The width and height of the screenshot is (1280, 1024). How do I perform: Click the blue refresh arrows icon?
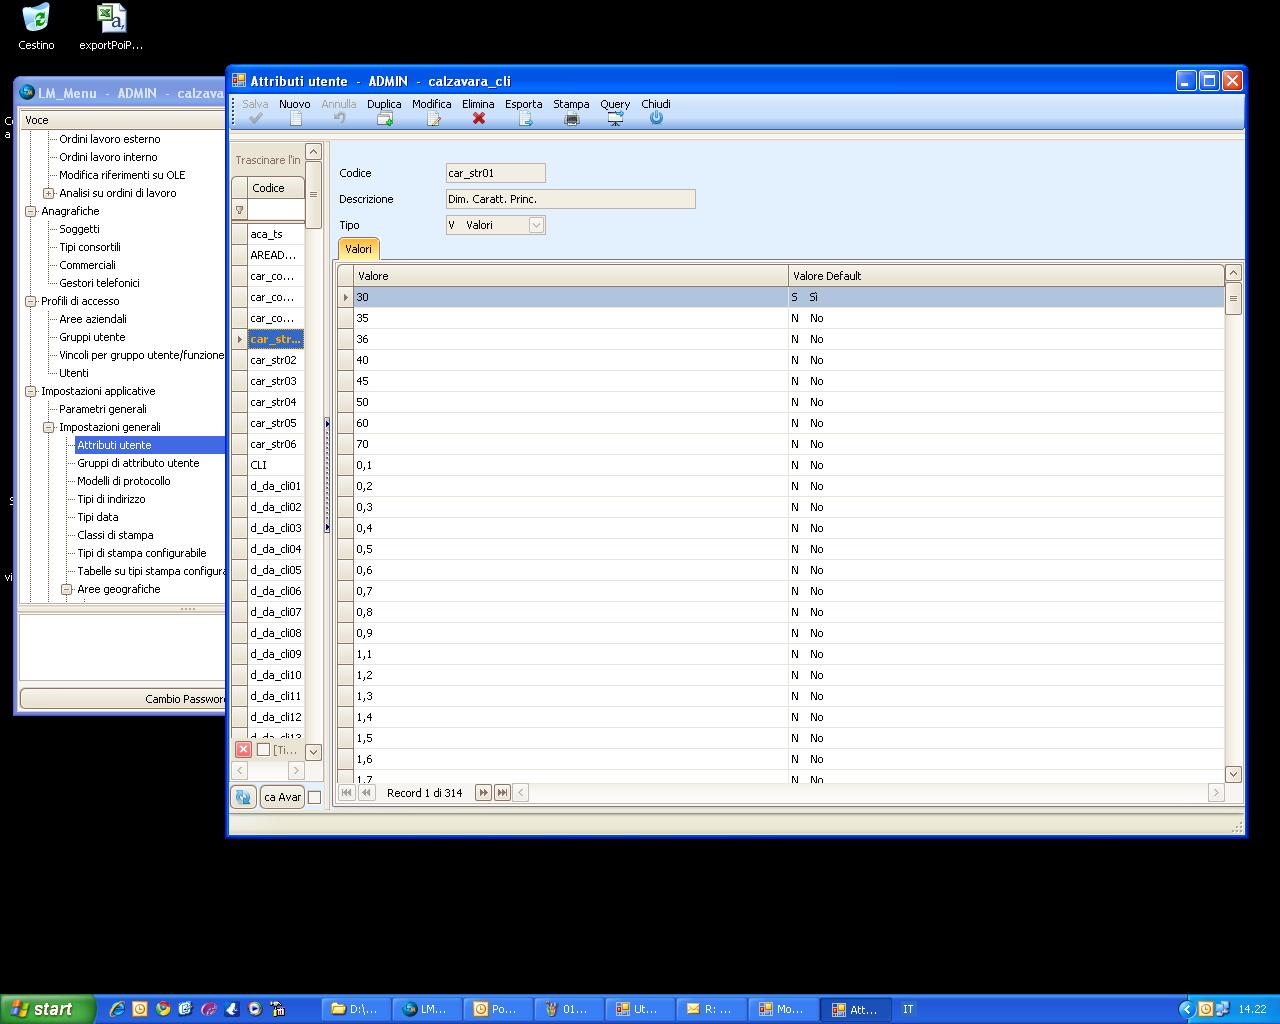click(x=242, y=797)
